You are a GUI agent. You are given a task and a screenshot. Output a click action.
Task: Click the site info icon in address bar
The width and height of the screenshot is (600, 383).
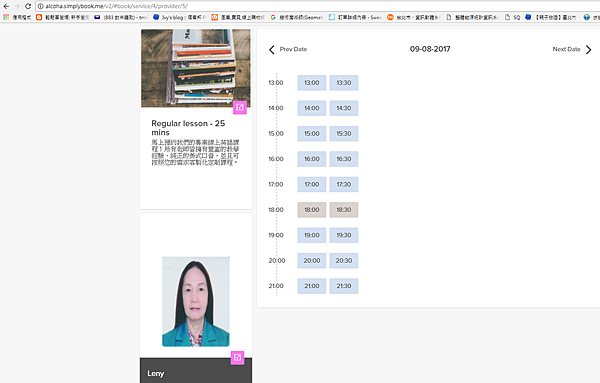coord(41,6)
